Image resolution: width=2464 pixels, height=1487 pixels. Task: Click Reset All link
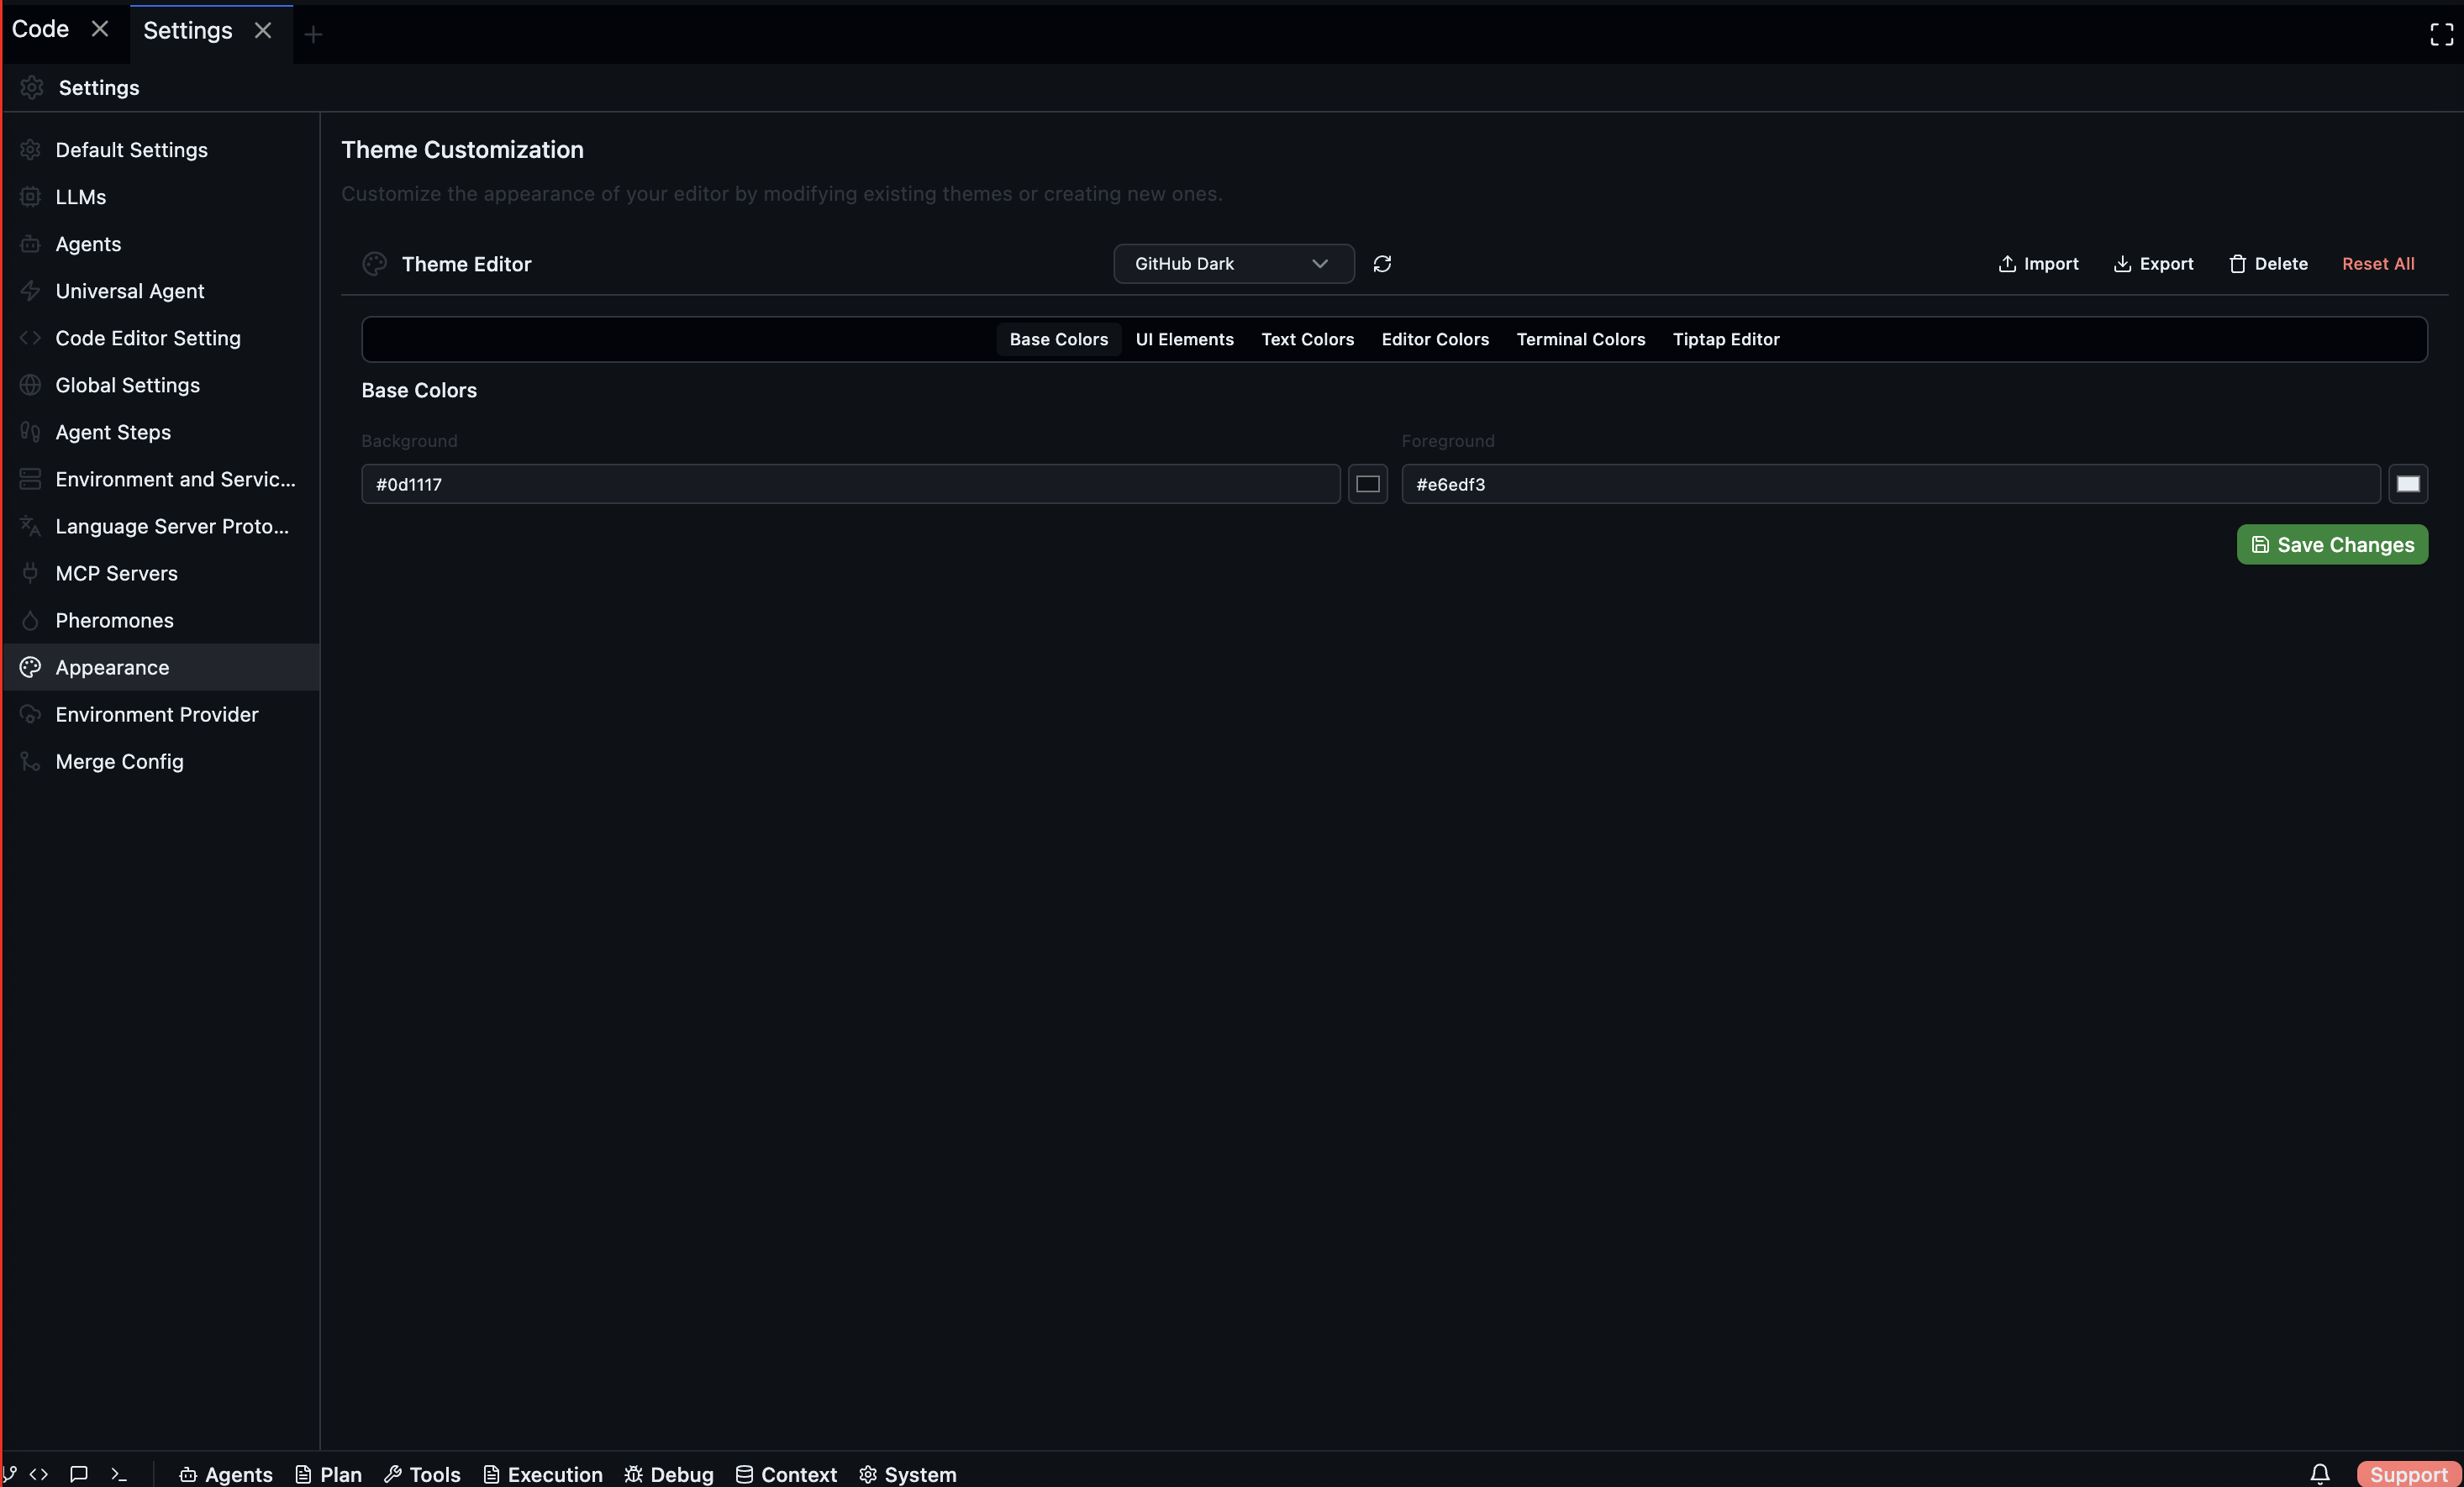click(x=2377, y=264)
